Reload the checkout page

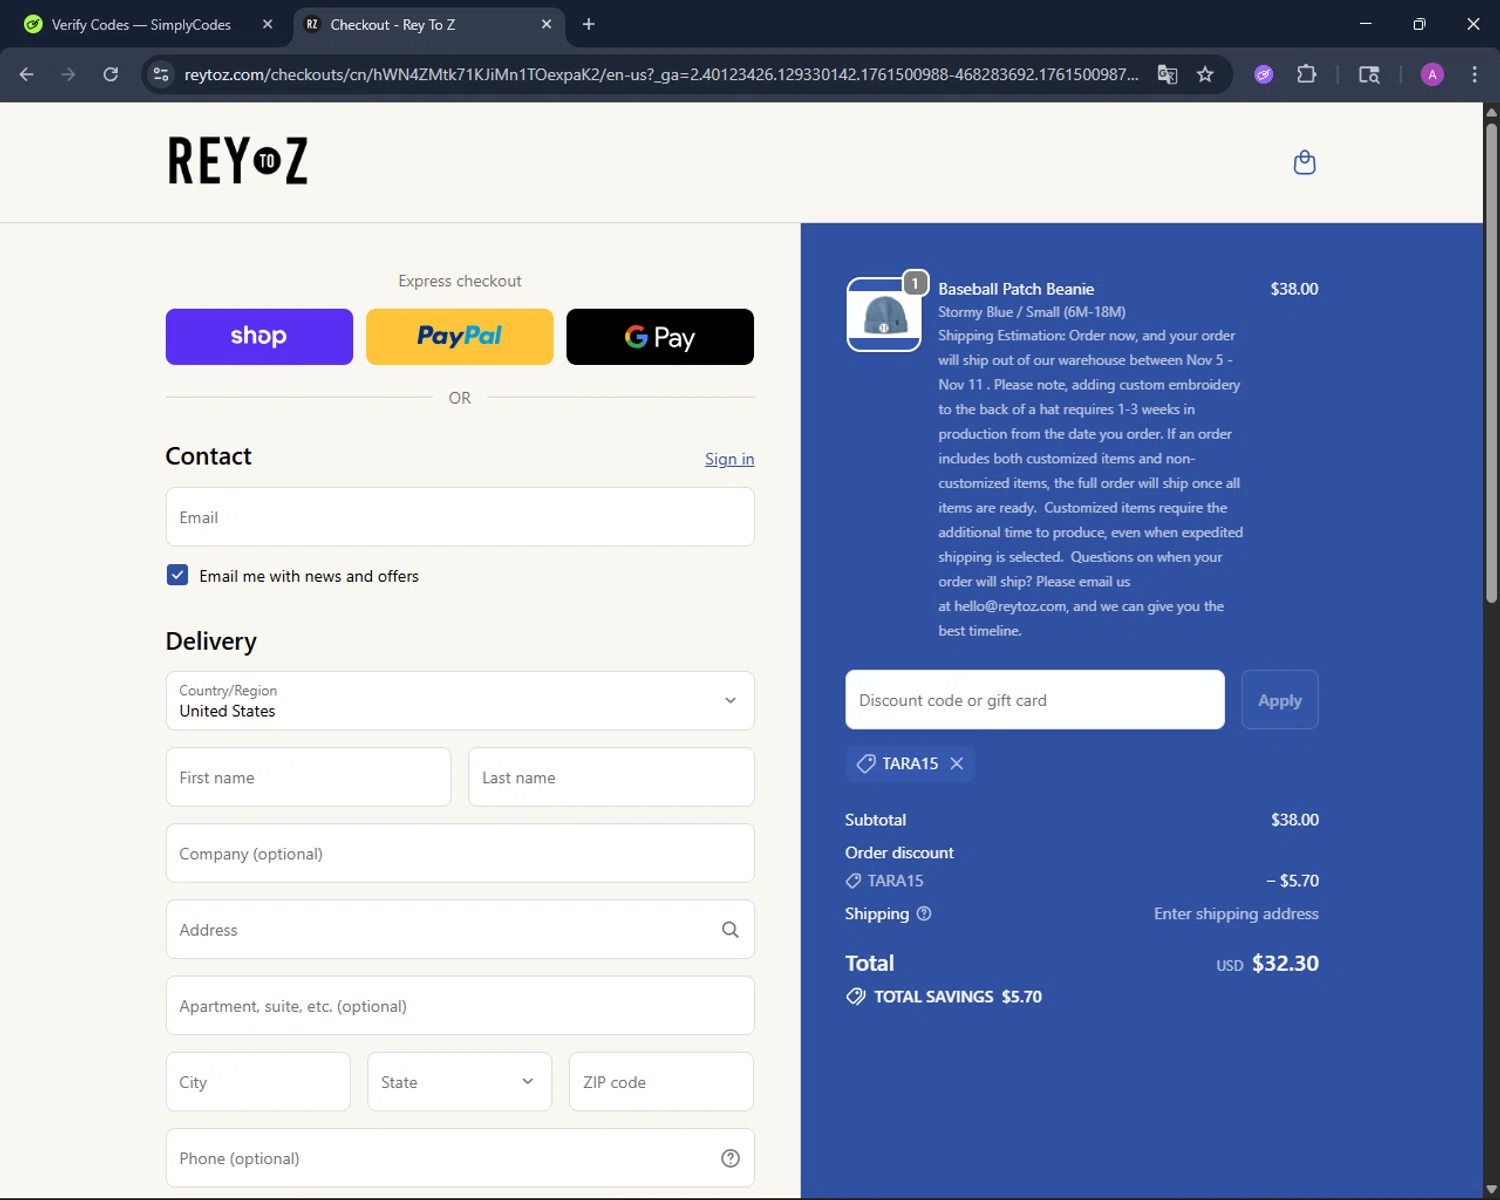pyautogui.click(x=111, y=74)
